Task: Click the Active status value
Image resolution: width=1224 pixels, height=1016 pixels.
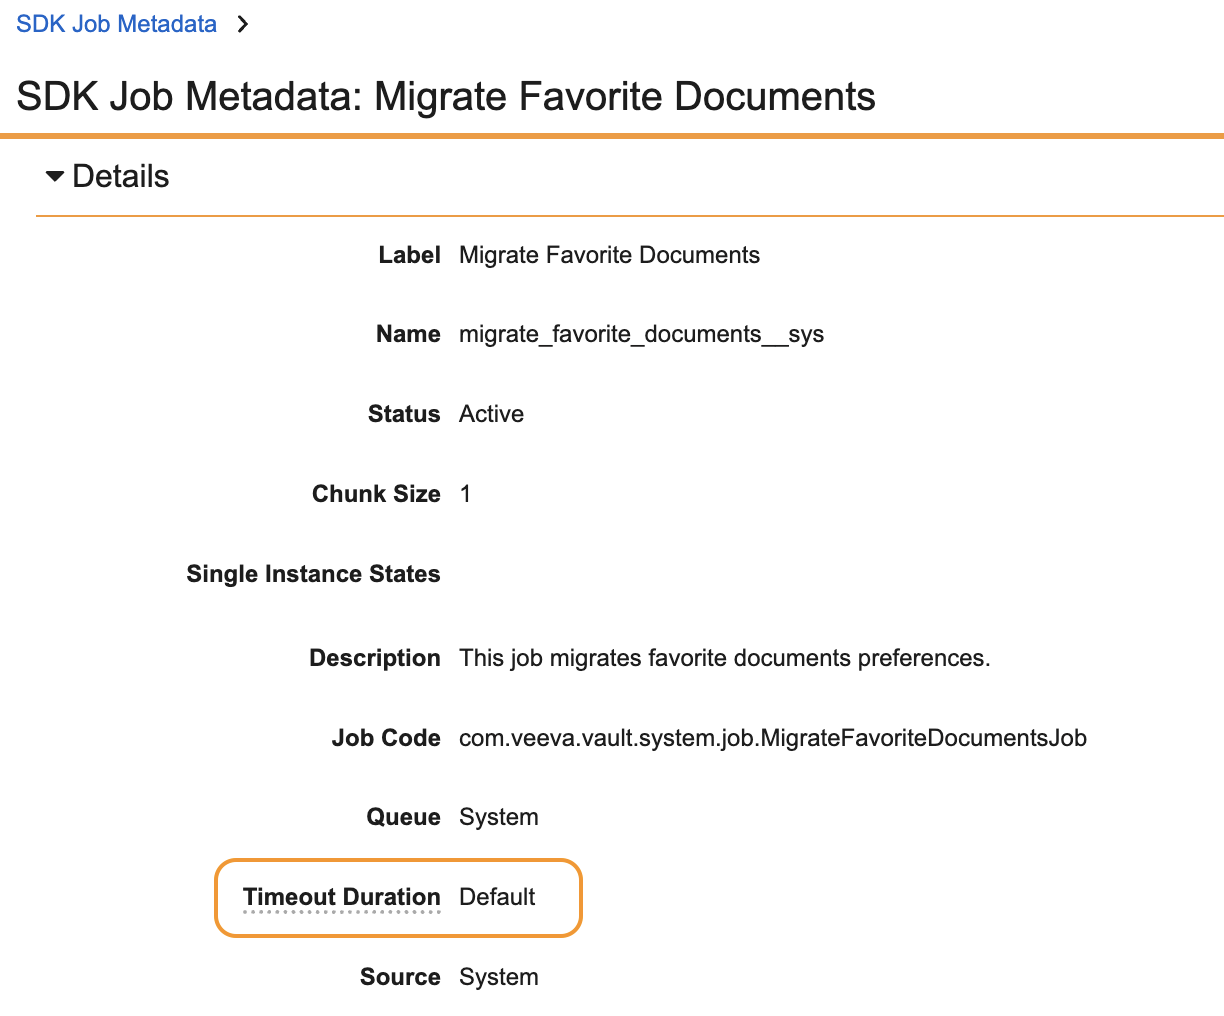Action: pyautogui.click(x=491, y=414)
